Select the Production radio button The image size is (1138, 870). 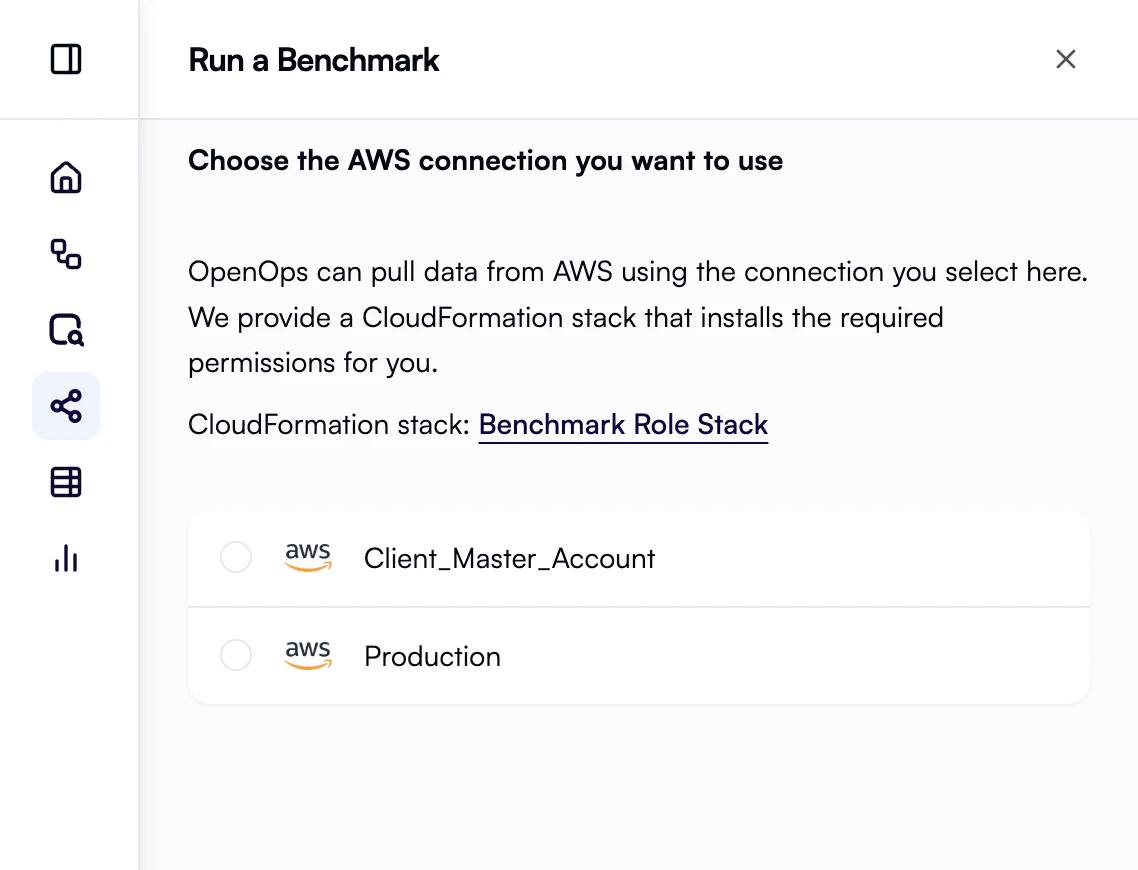(236, 655)
